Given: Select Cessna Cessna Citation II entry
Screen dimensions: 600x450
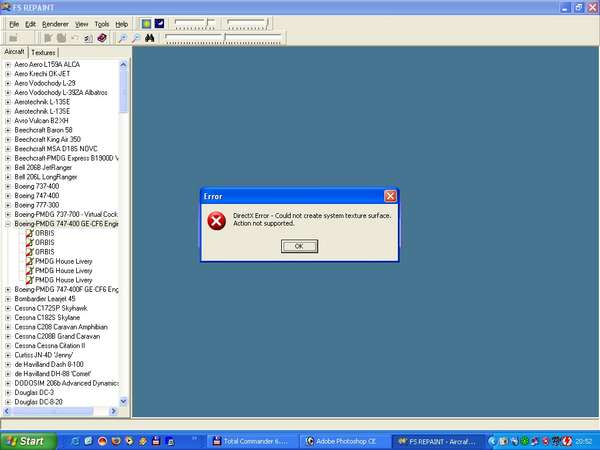Looking at the screenshot, I should [x=50, y=346].
